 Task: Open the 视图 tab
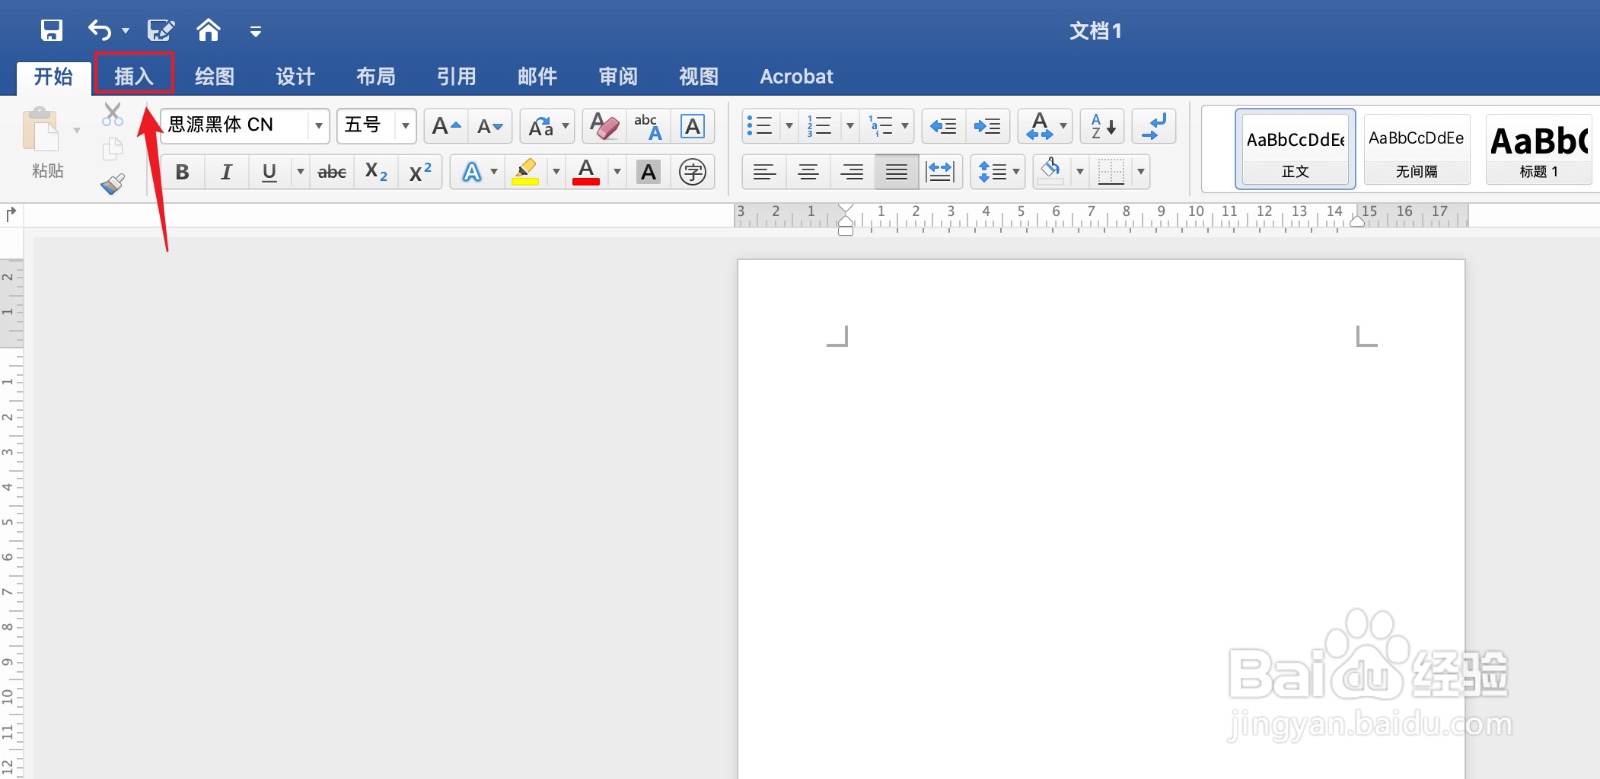click(x=699, y=77)
